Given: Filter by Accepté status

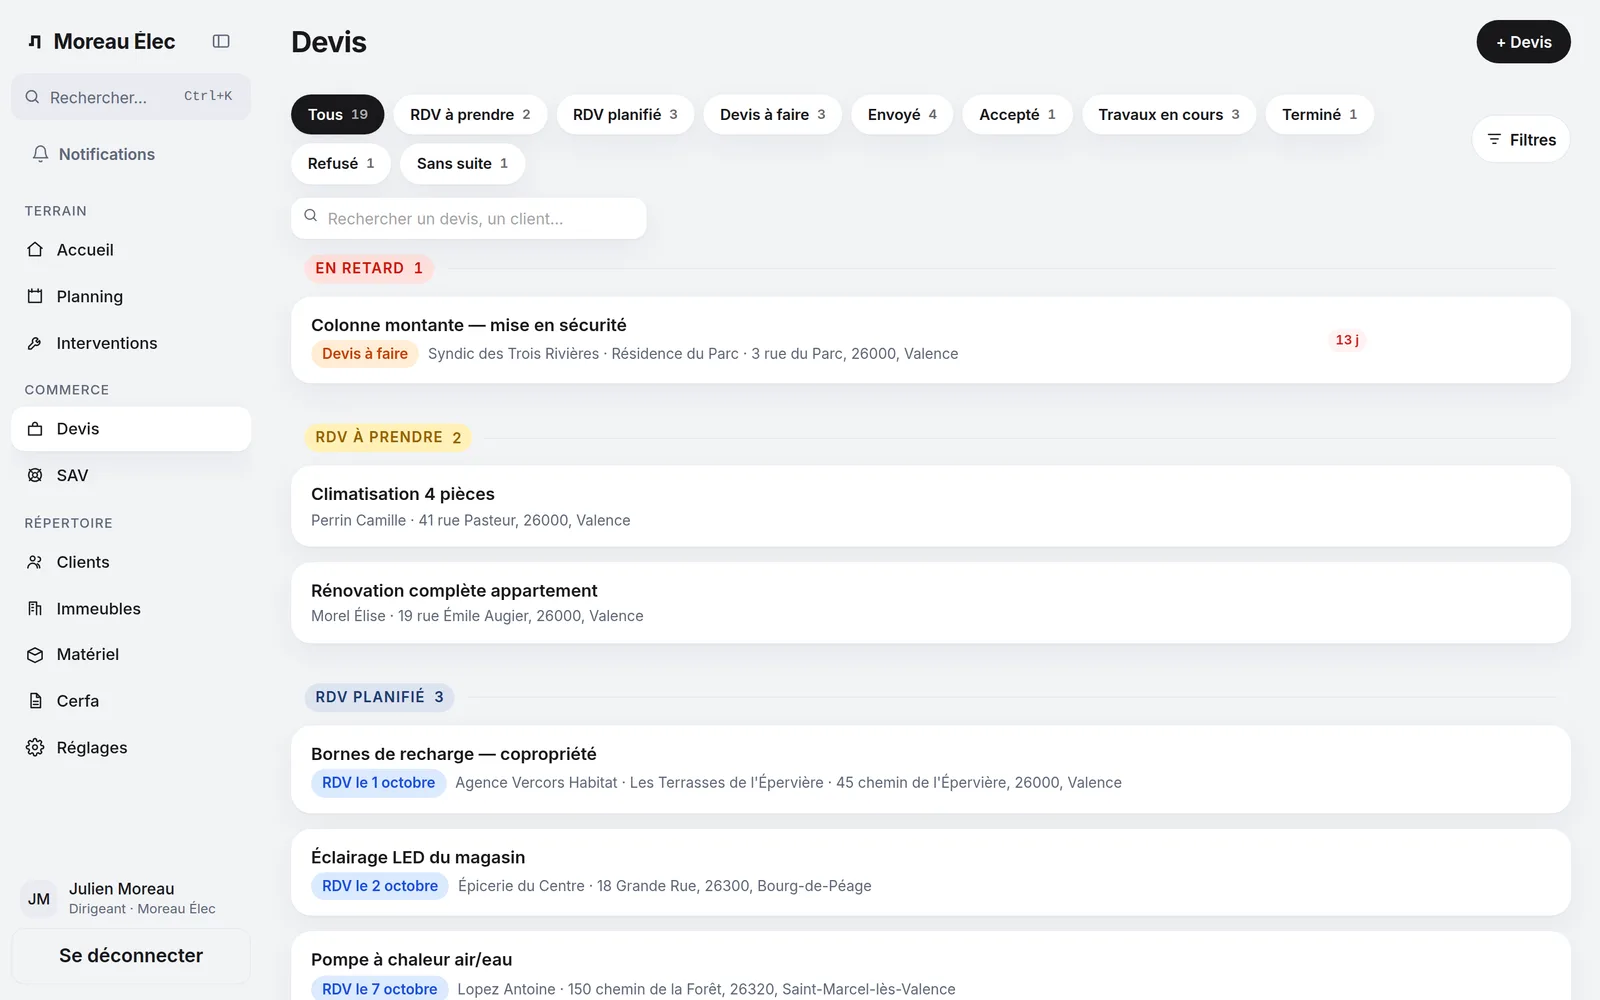Looking at the screenshot, I should (x=1017, y=114).
